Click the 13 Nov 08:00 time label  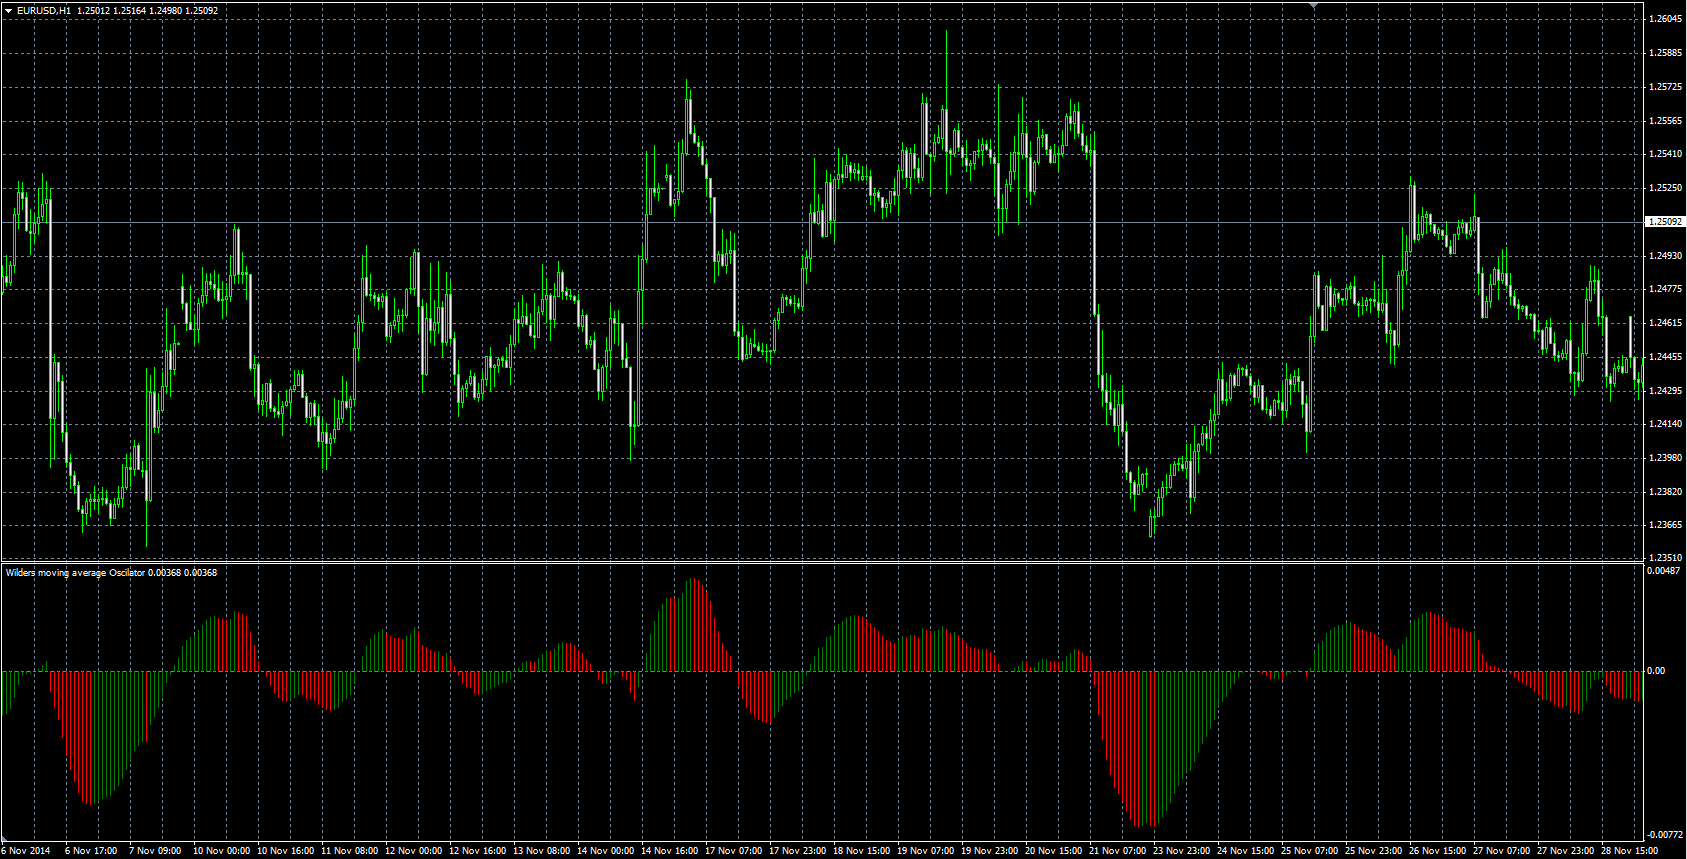[542, 851]
